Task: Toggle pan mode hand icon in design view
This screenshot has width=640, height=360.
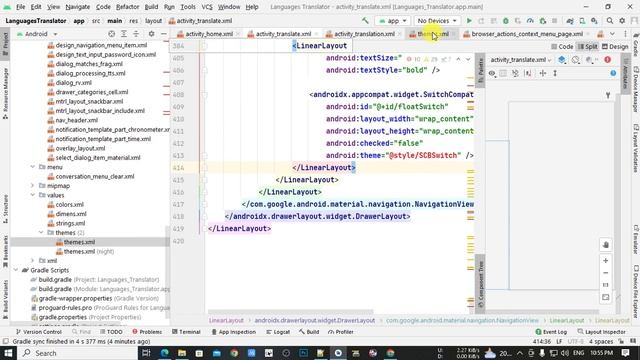Action: (x=606, y=245)
